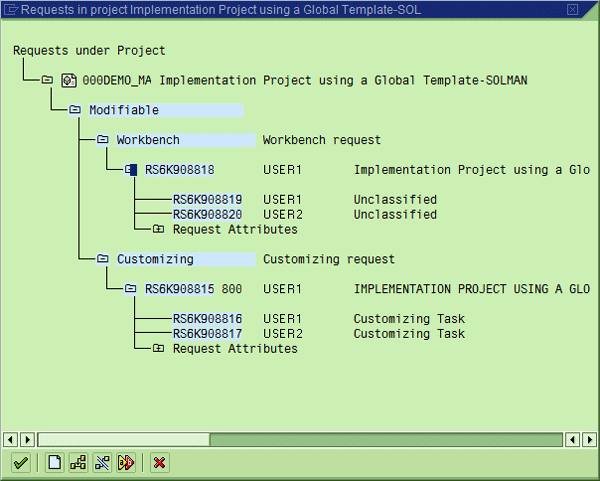The width and height of the screenshot is (600, 481).
Task: Select request RS6K908815
Action: 179,289
